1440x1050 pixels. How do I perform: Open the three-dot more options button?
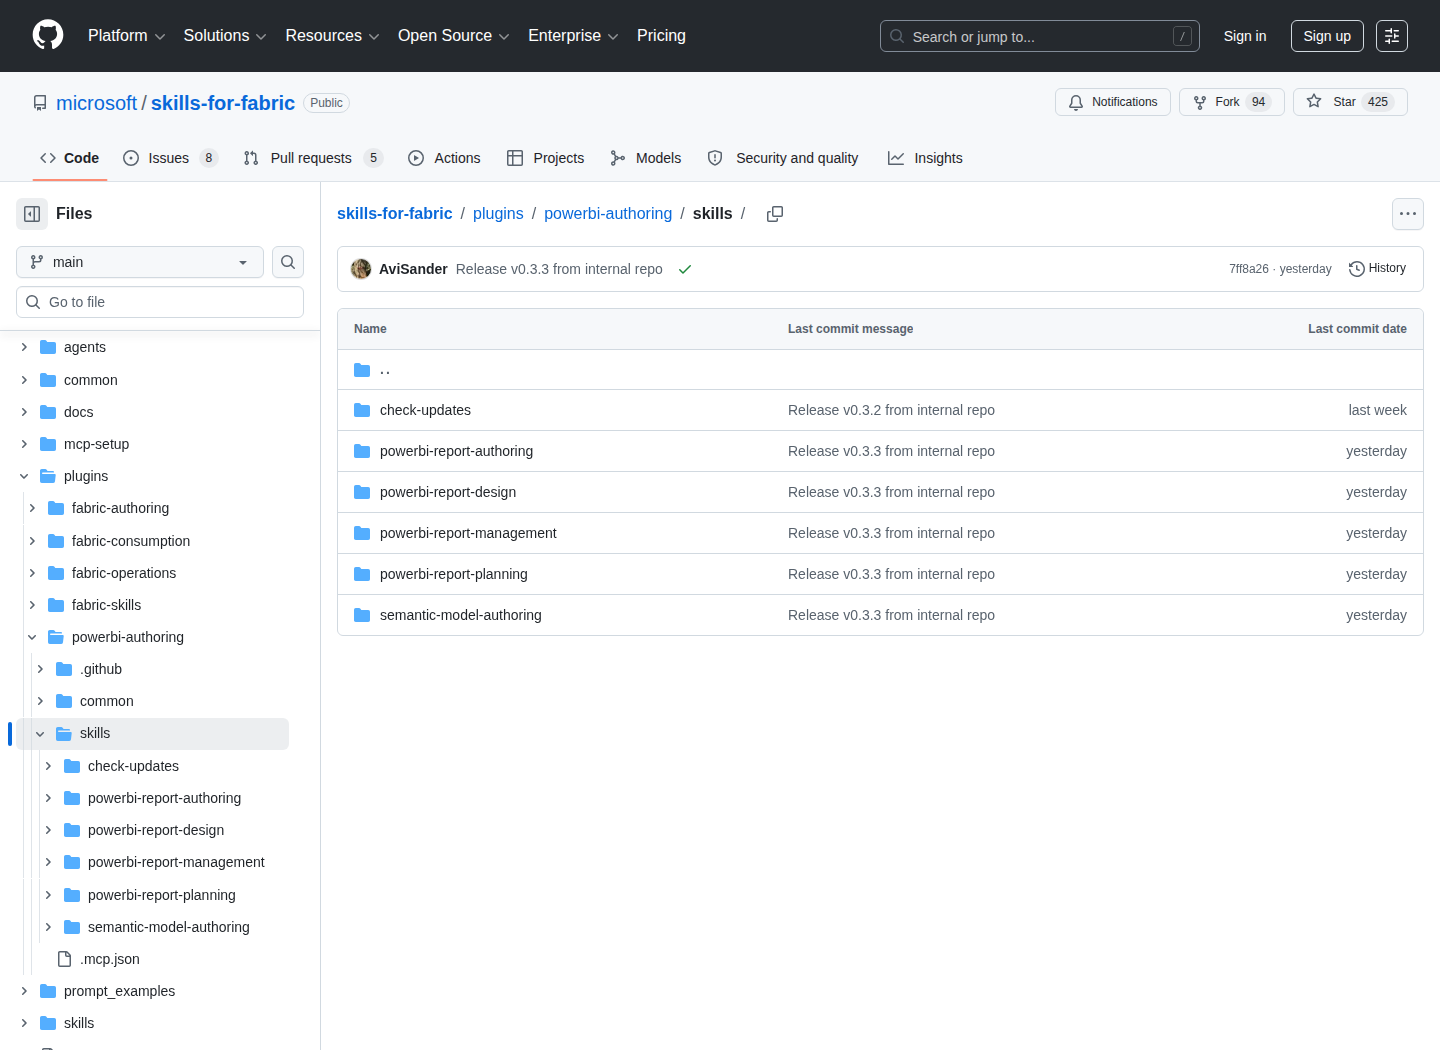1408,214
